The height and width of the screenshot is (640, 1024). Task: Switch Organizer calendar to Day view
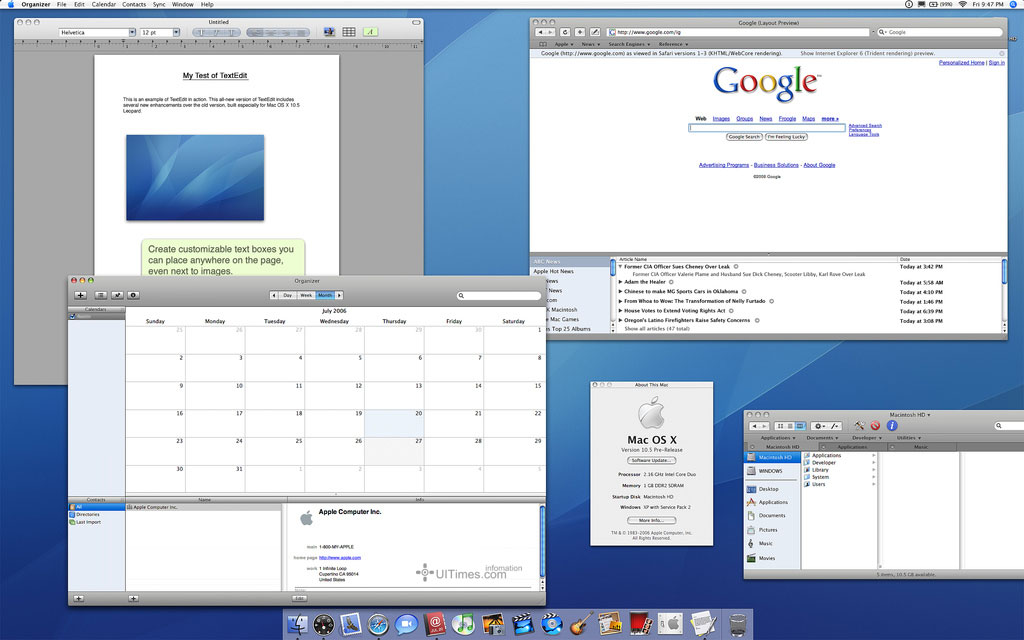(x=287, y=295)
